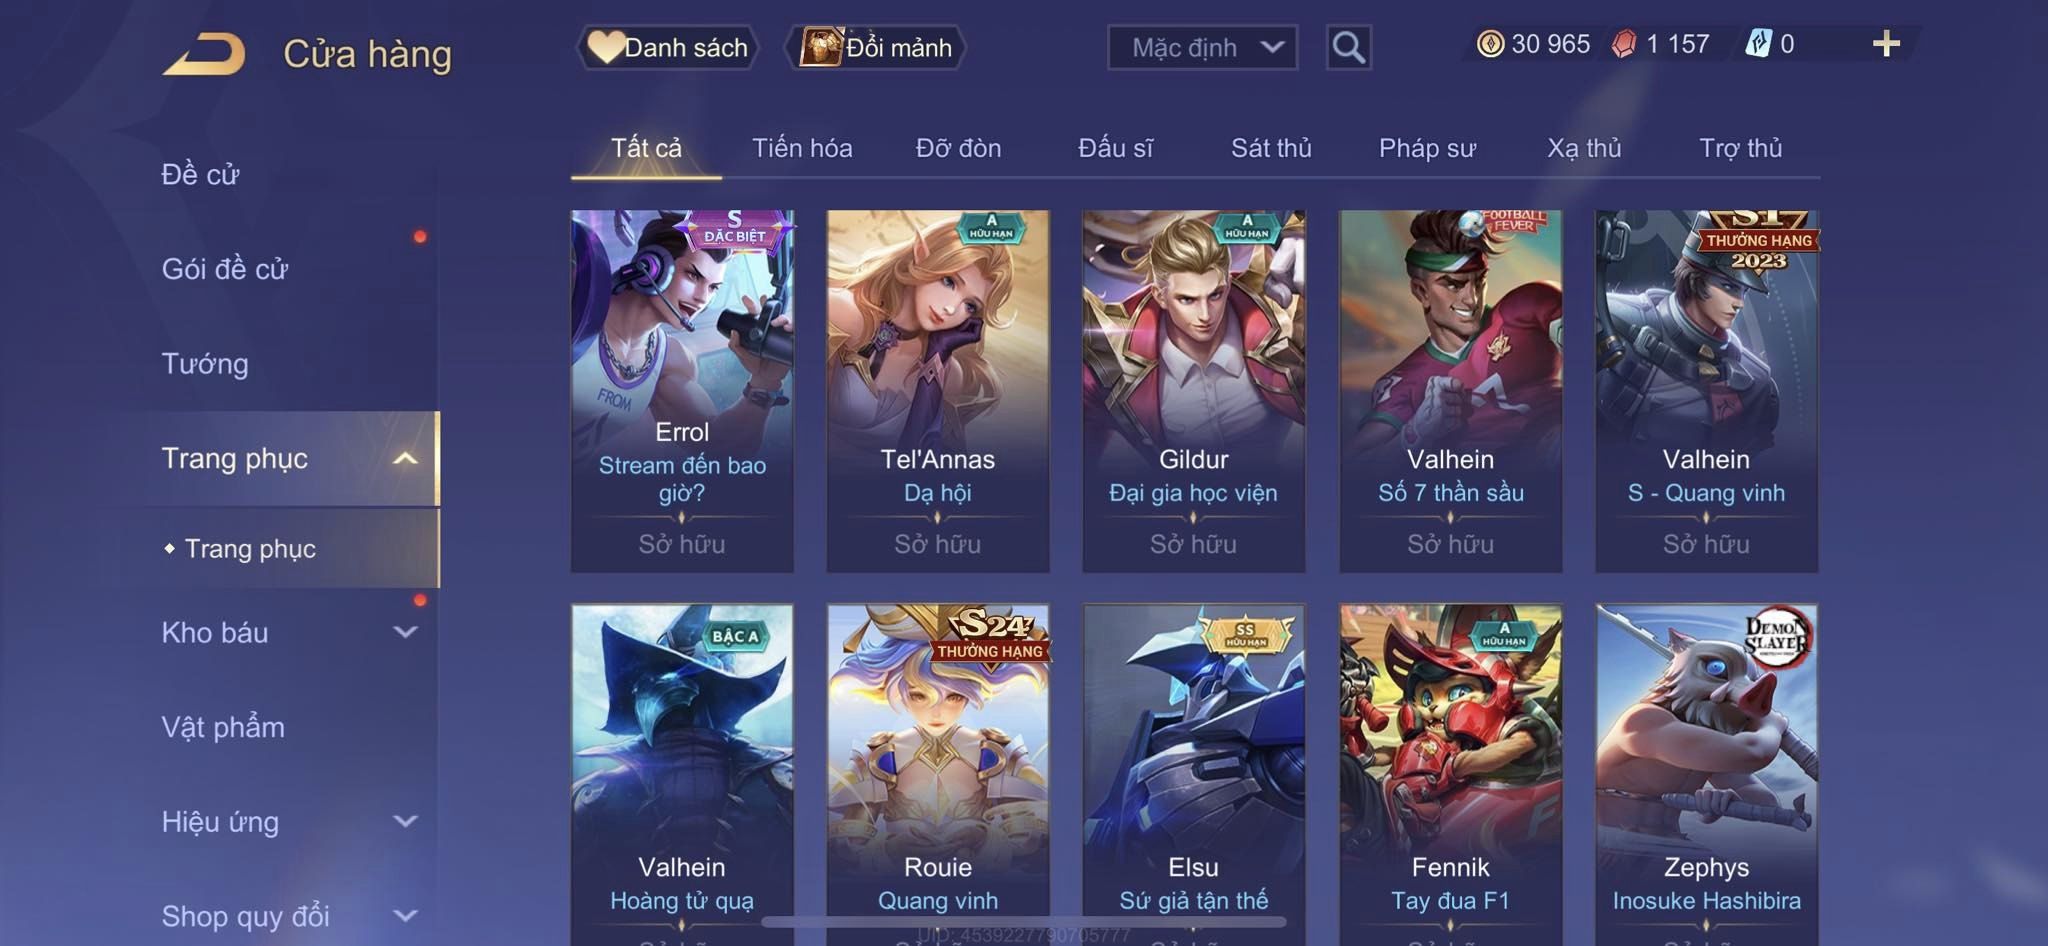Expand the Shop quy đổi section
2048x946 pixels.
point(405,915)
